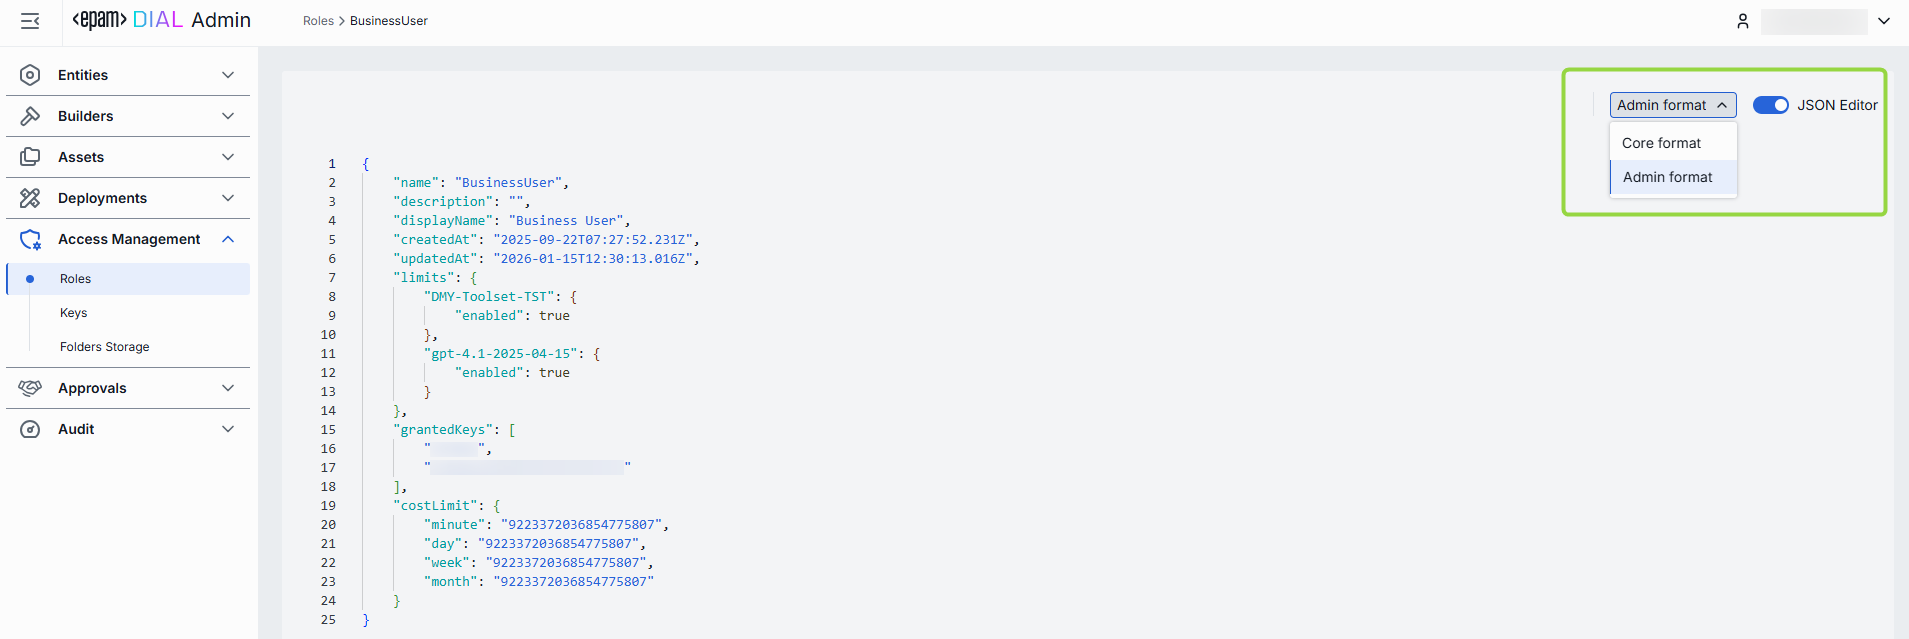Click the Assets stacked files icon
1909x639 pixels.
click(x=30, y=157)
